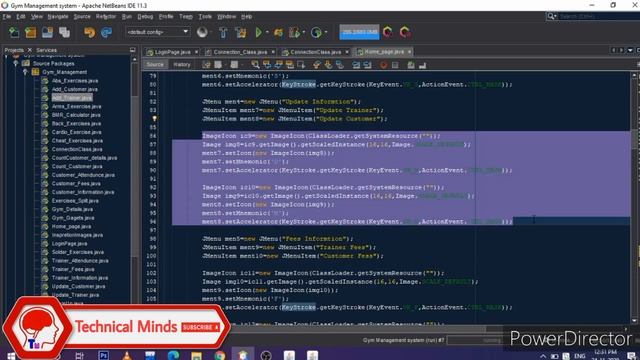640x360 pixels.
Task: Select Customer_Fees.java in project tree
Action: click(76, 184)
